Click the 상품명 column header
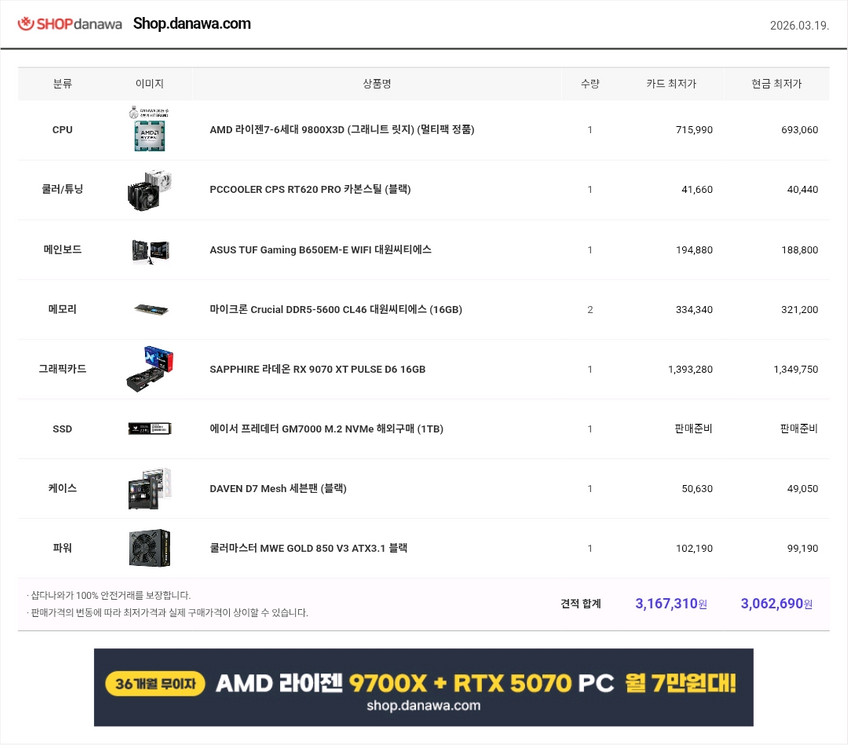Viewport: 848px width, 750px height. click(x=375, y=84)
